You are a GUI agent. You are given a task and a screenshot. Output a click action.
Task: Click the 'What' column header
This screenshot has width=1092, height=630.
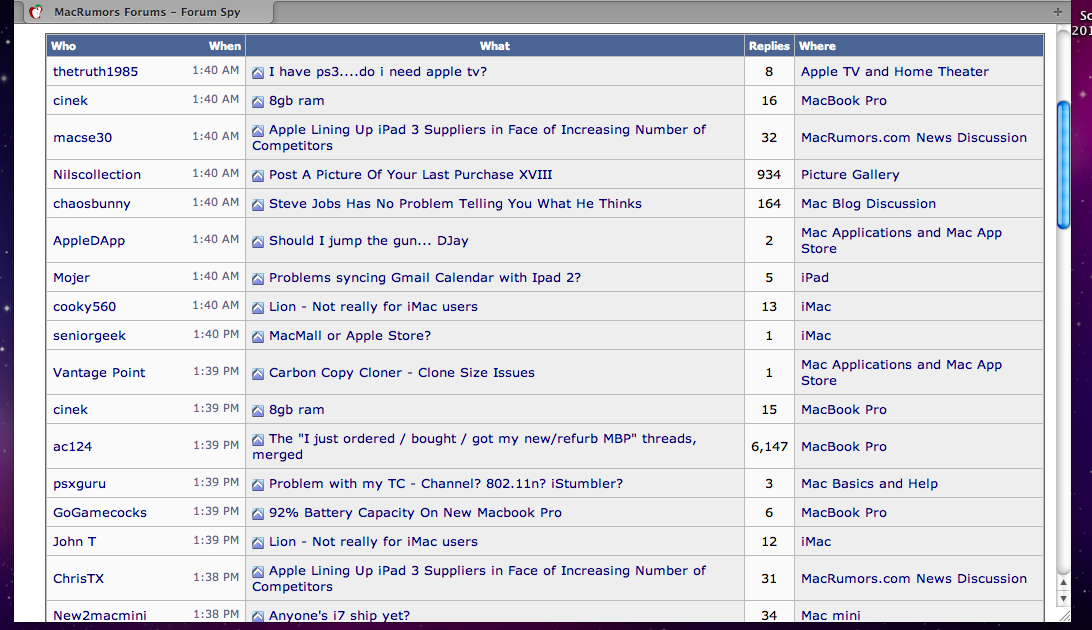click(494, 46)
